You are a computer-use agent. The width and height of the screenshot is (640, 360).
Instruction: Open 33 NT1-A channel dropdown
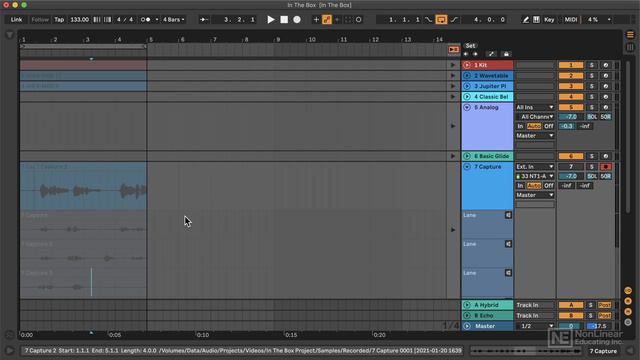[535, 176]
